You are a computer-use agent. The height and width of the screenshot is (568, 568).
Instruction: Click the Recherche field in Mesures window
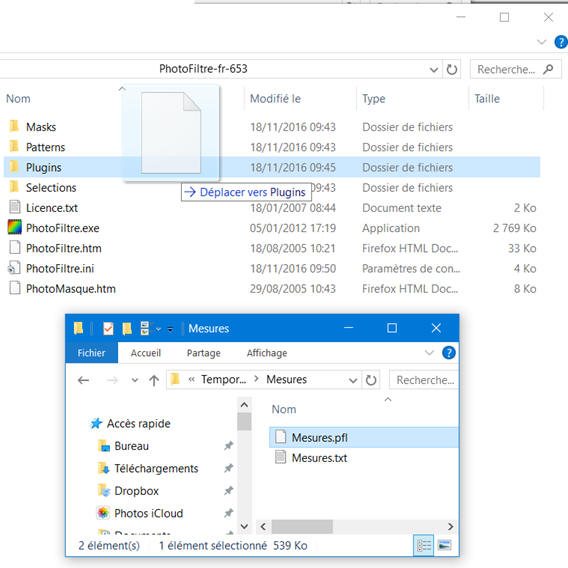coord(424,380)
